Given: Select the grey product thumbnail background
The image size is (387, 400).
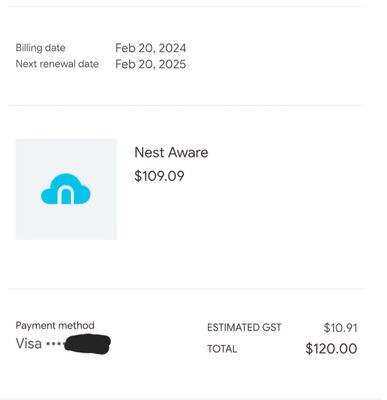Looking at the screenshot, I should (66, 189).
